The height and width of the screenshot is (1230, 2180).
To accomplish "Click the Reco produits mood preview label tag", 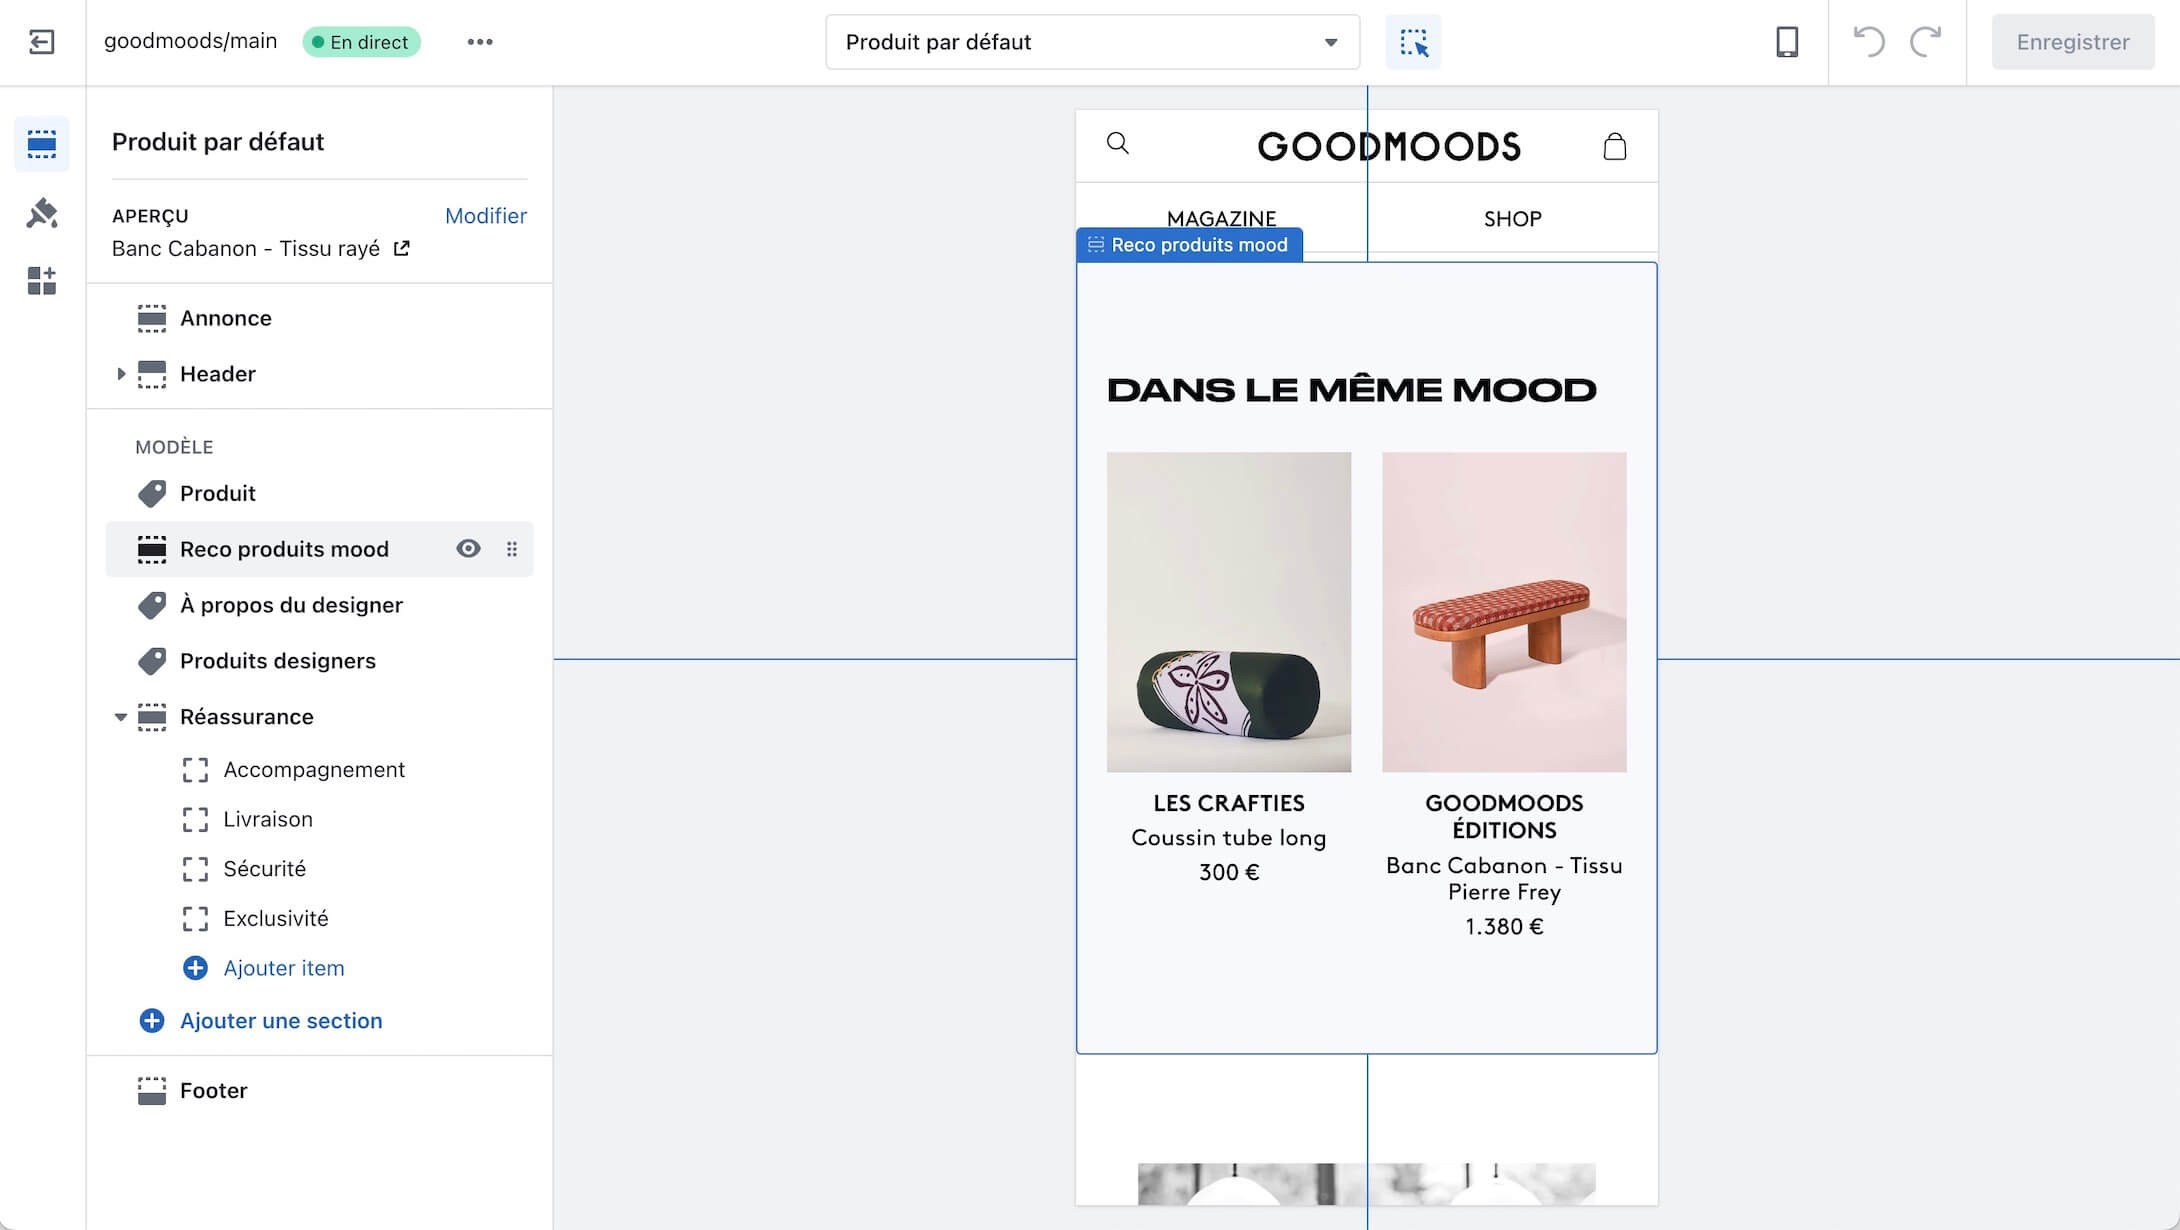I will coord(1189,245).
